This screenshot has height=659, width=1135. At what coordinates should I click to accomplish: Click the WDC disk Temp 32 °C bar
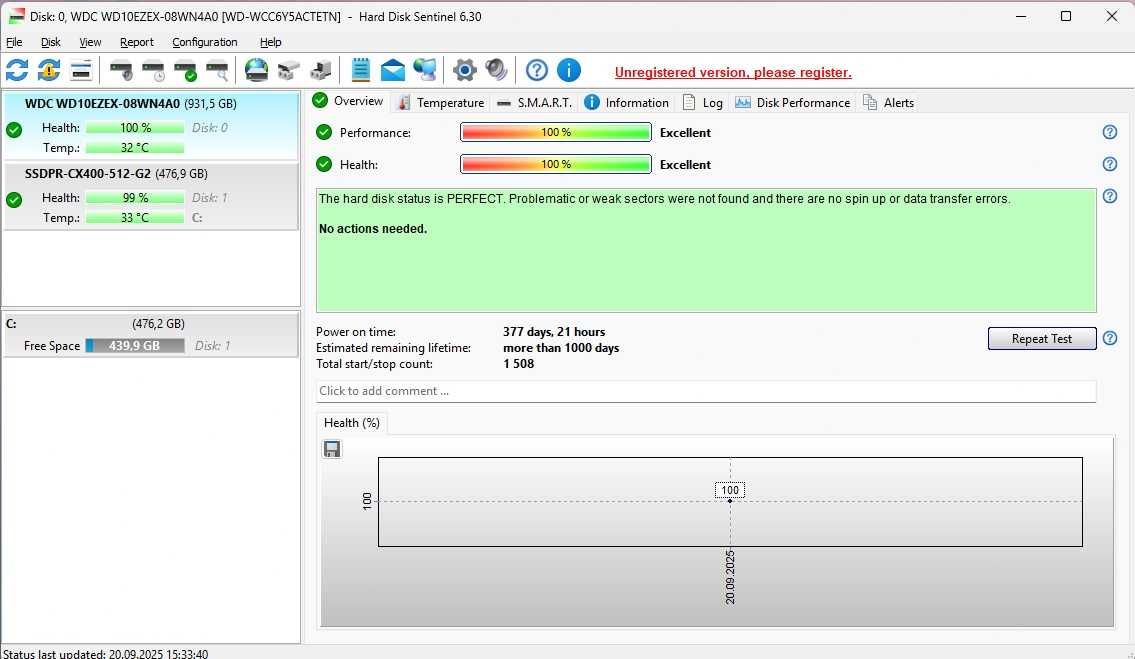pyautogui.click(x=135, y=148)
